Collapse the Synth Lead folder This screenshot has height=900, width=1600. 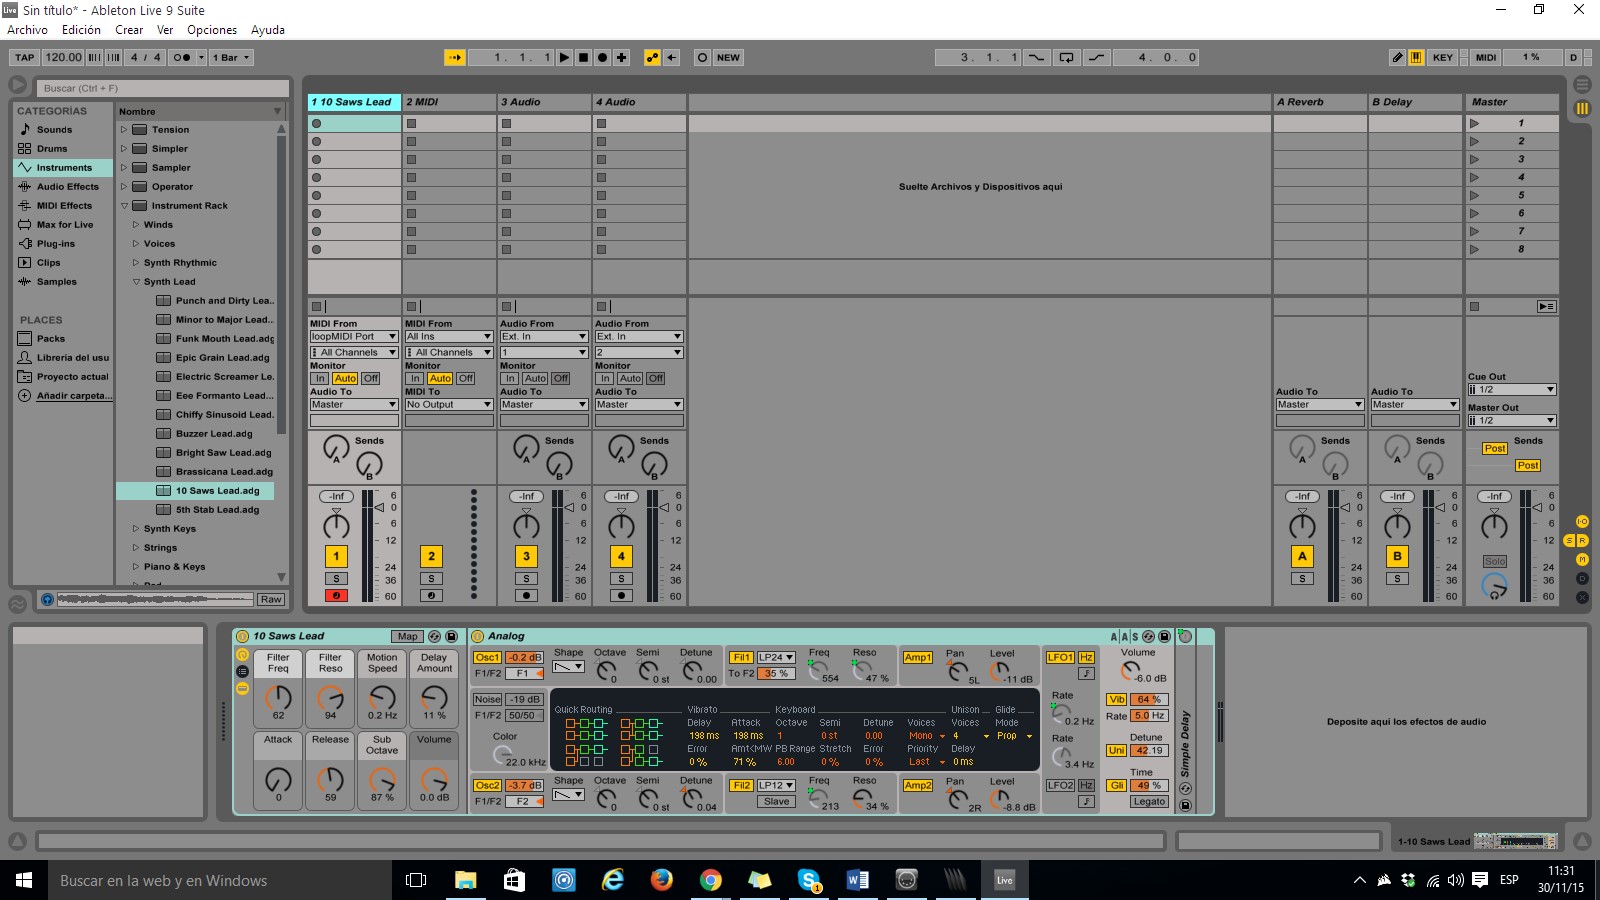point(136,282)
